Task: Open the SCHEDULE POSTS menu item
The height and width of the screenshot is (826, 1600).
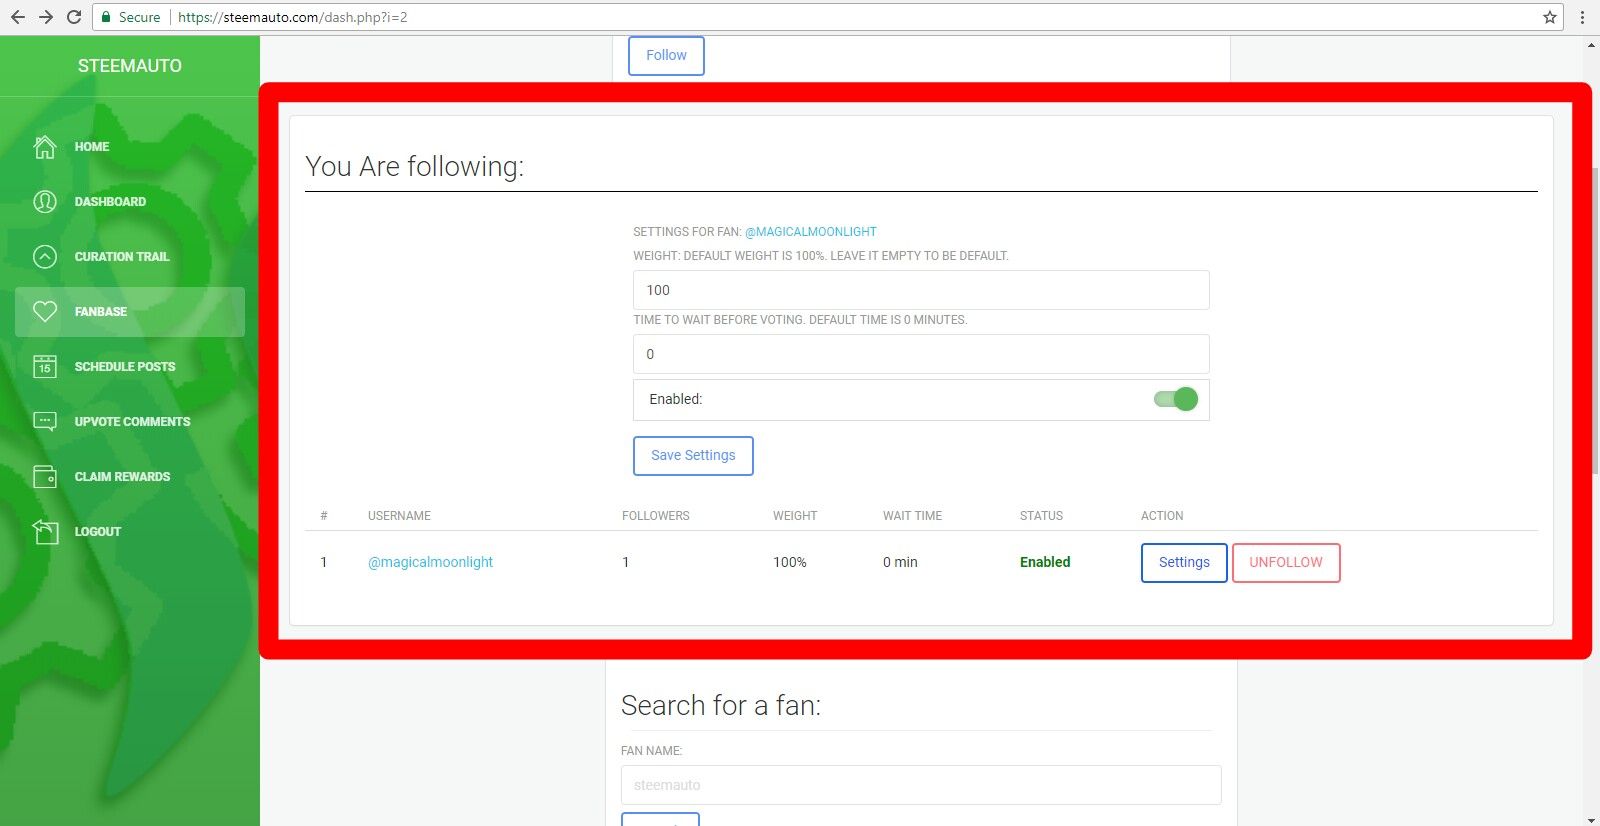Action: point(130,367)
